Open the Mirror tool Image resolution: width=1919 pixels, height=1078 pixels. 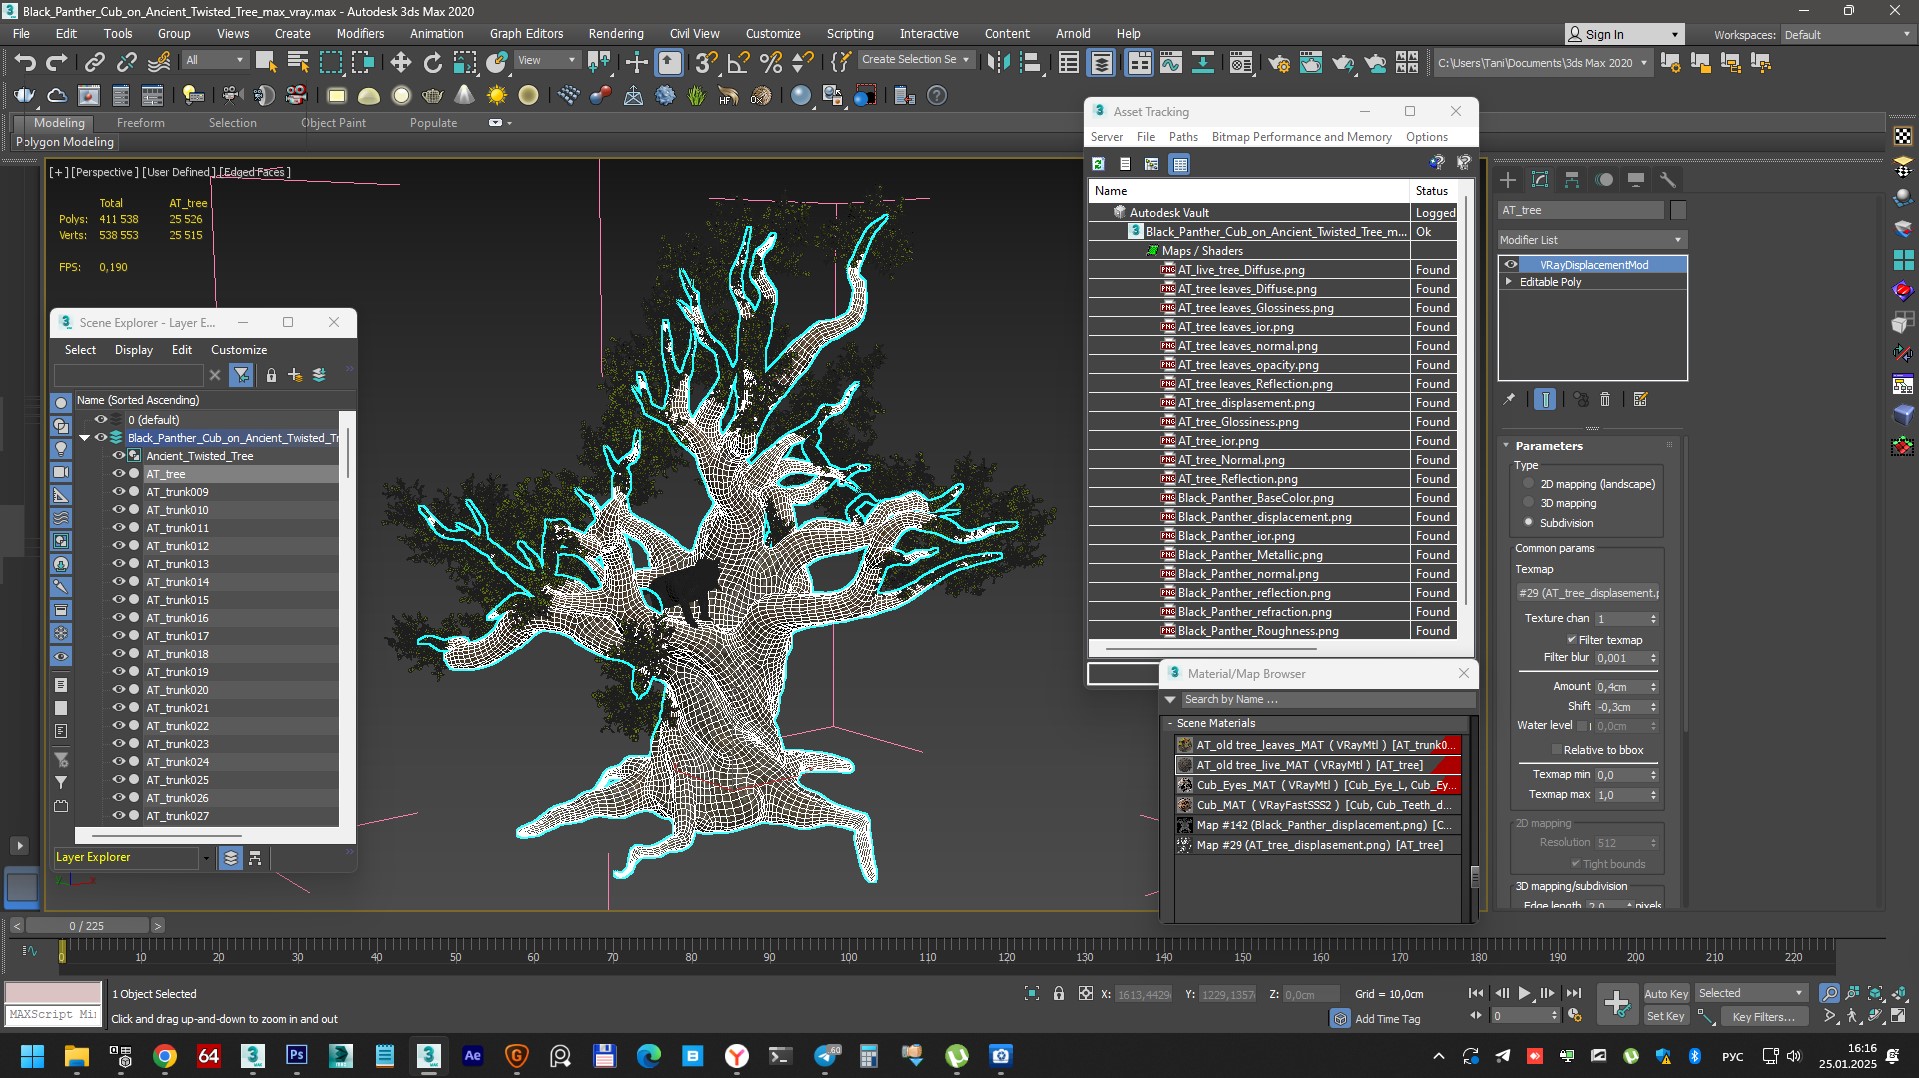[x=998, y=63]
